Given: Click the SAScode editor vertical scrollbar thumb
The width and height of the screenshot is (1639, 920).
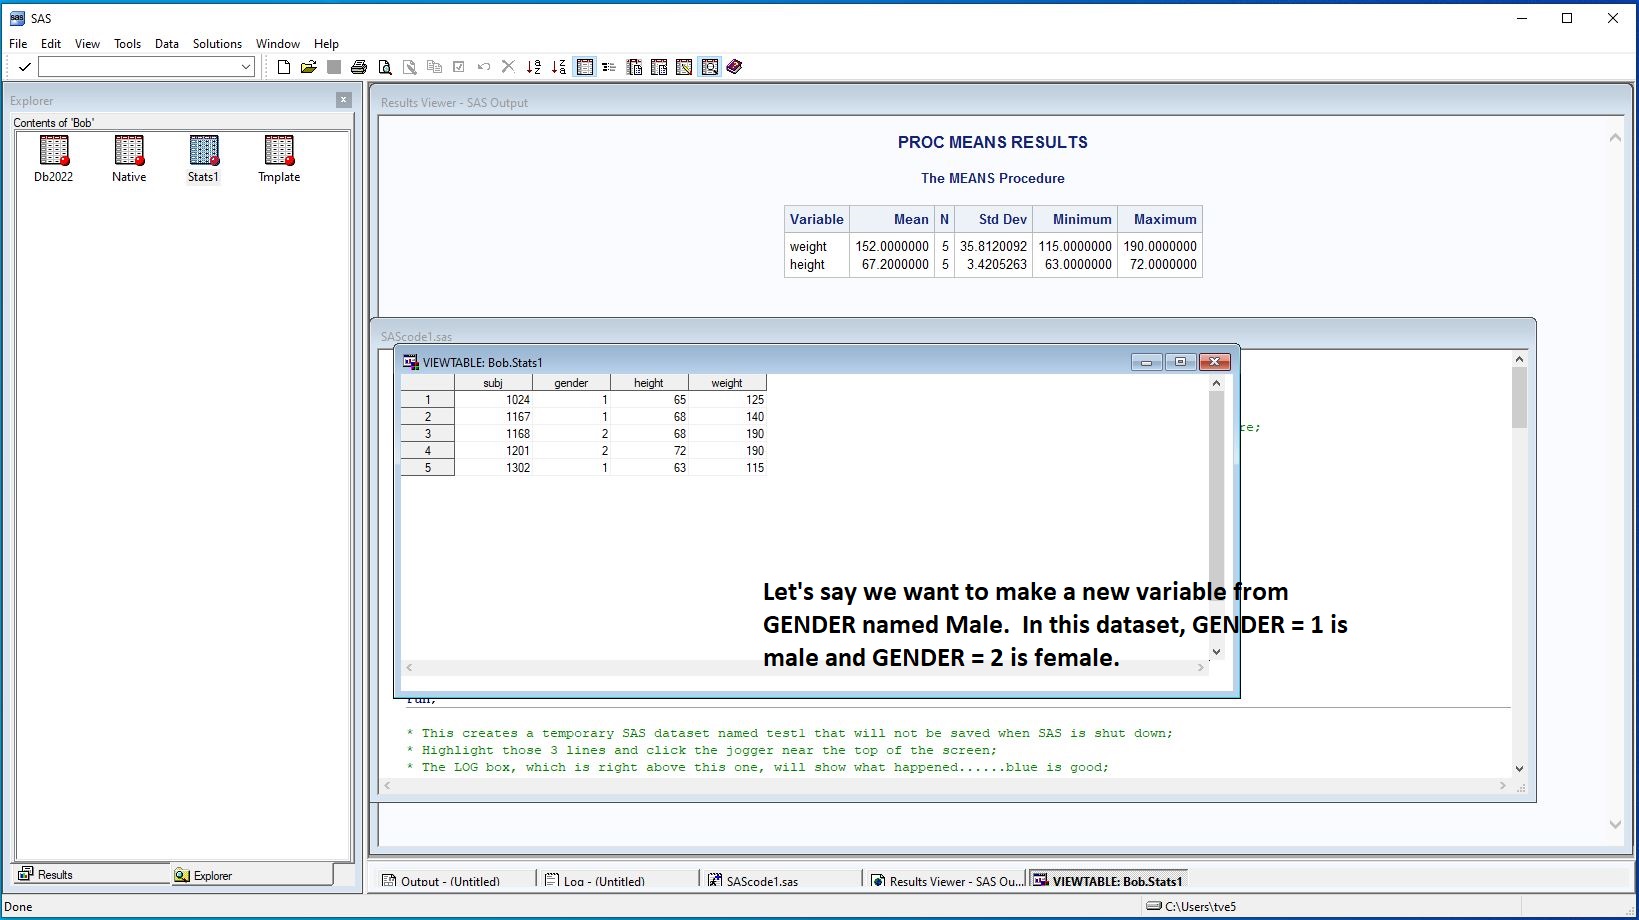Looking at the screenshot, I should pyautogui.click(x=1519, y=398).
